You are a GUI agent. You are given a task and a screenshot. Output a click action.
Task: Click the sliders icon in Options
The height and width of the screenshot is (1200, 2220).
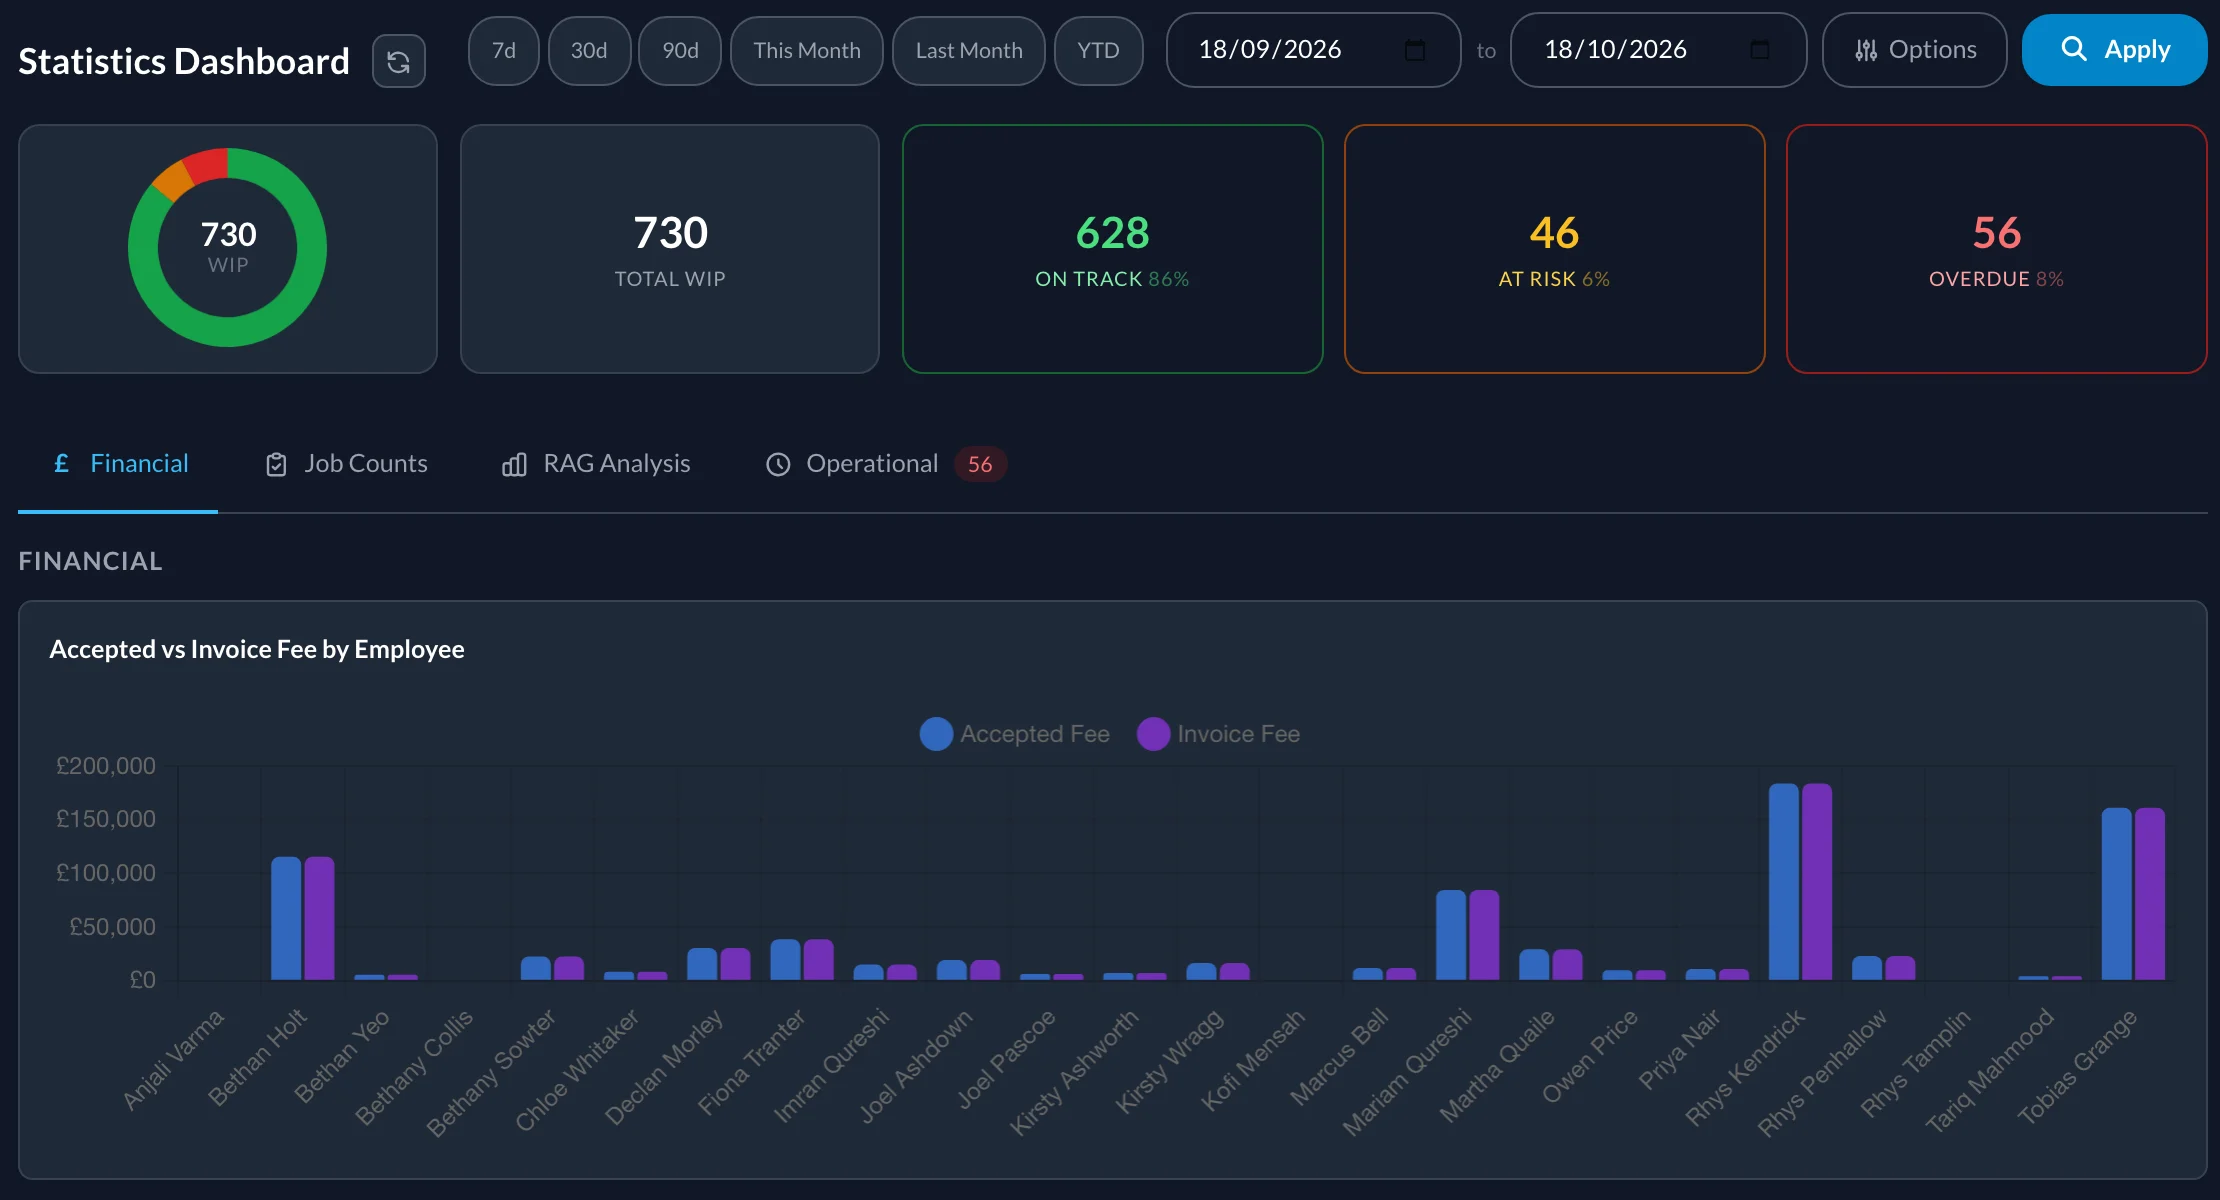(1866, 50)
